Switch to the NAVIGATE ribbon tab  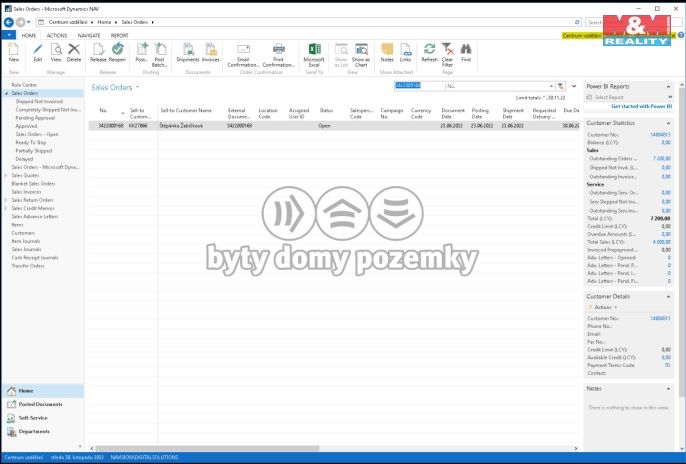[89, 35]
